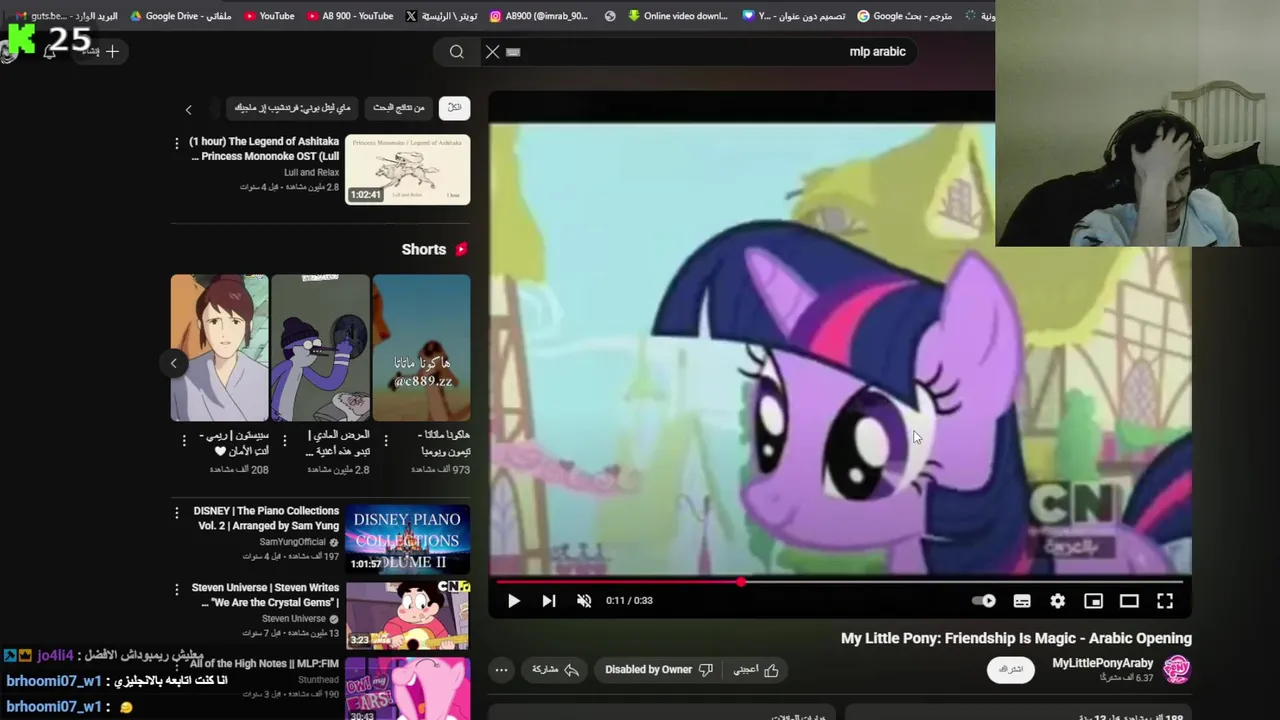Open the 'سبيستون | ريمي' short thumbnail

click(x=219, y=348)
